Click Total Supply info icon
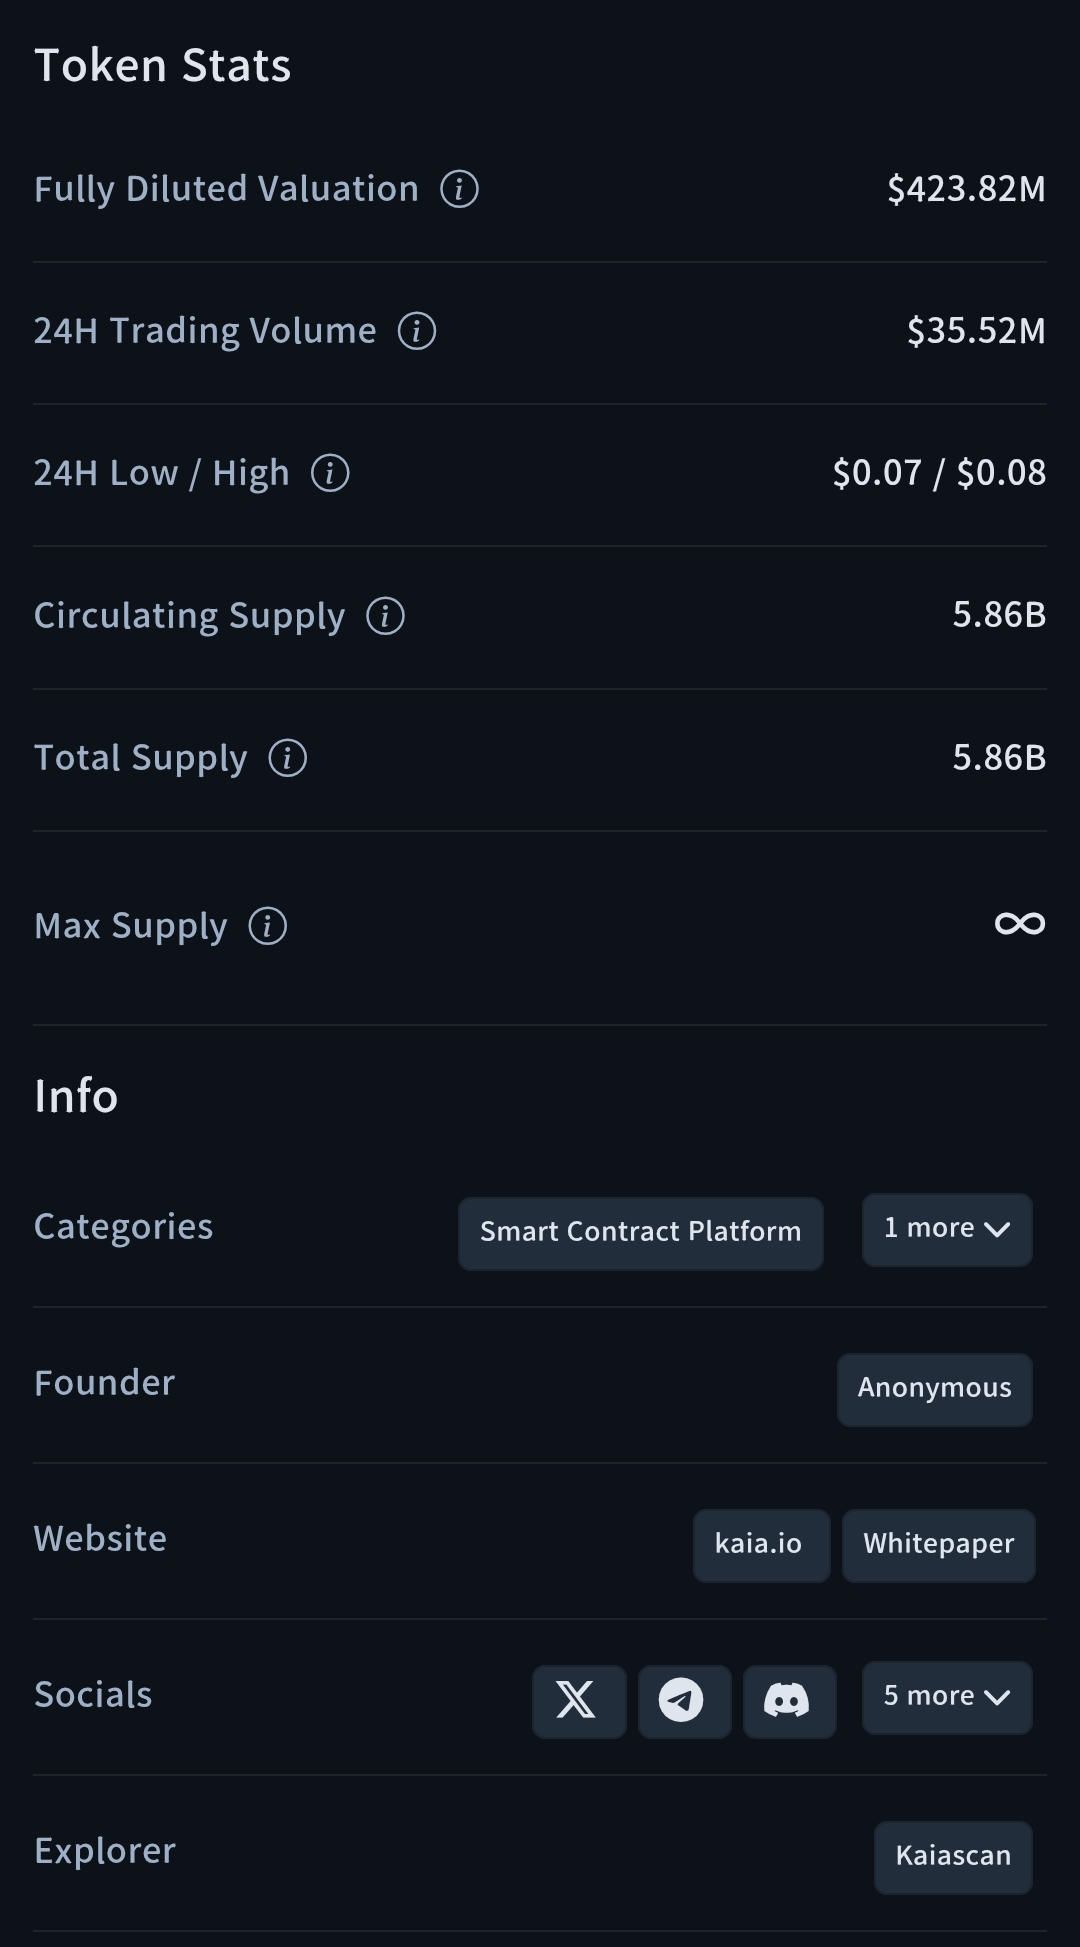This screenshot has height=1947, width=1080. pyautogui.click(x=288, y=758)
